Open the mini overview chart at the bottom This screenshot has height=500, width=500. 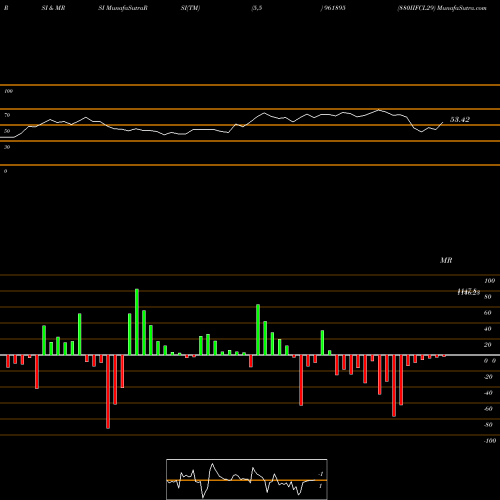(247, 479)
